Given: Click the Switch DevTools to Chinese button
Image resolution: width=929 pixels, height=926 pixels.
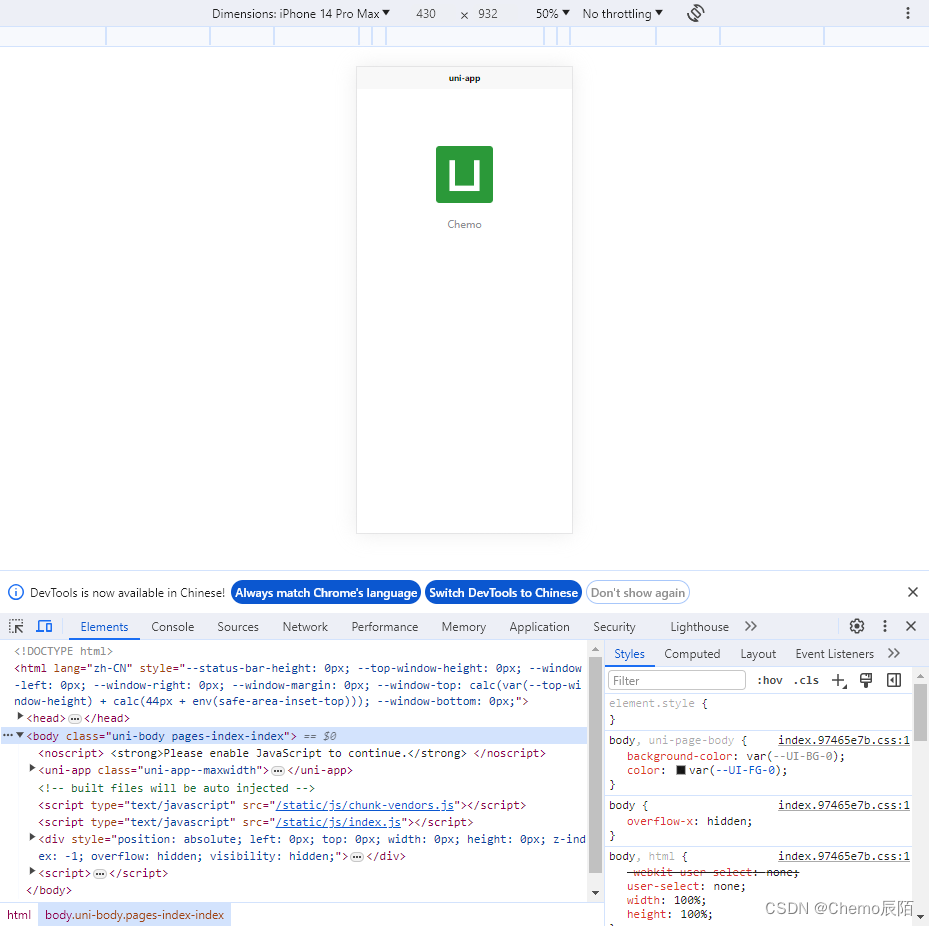Looking at the screenshot, I should pos(503,592).
